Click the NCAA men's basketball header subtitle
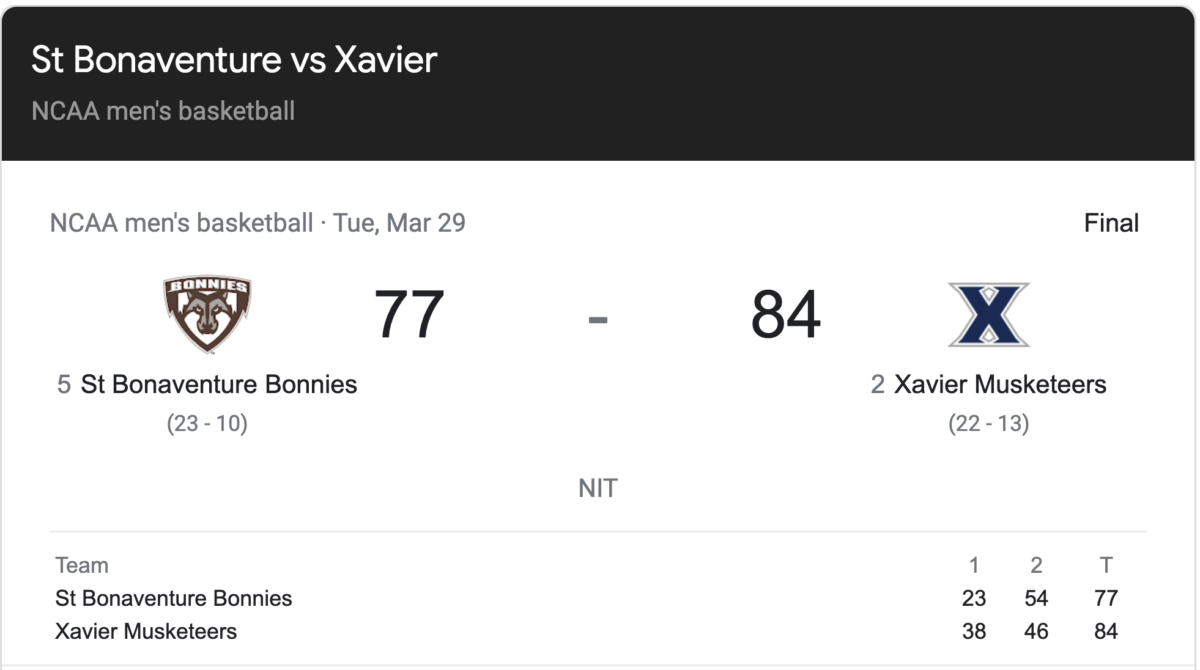This screenshot has height=670, width=1200. 163,110
